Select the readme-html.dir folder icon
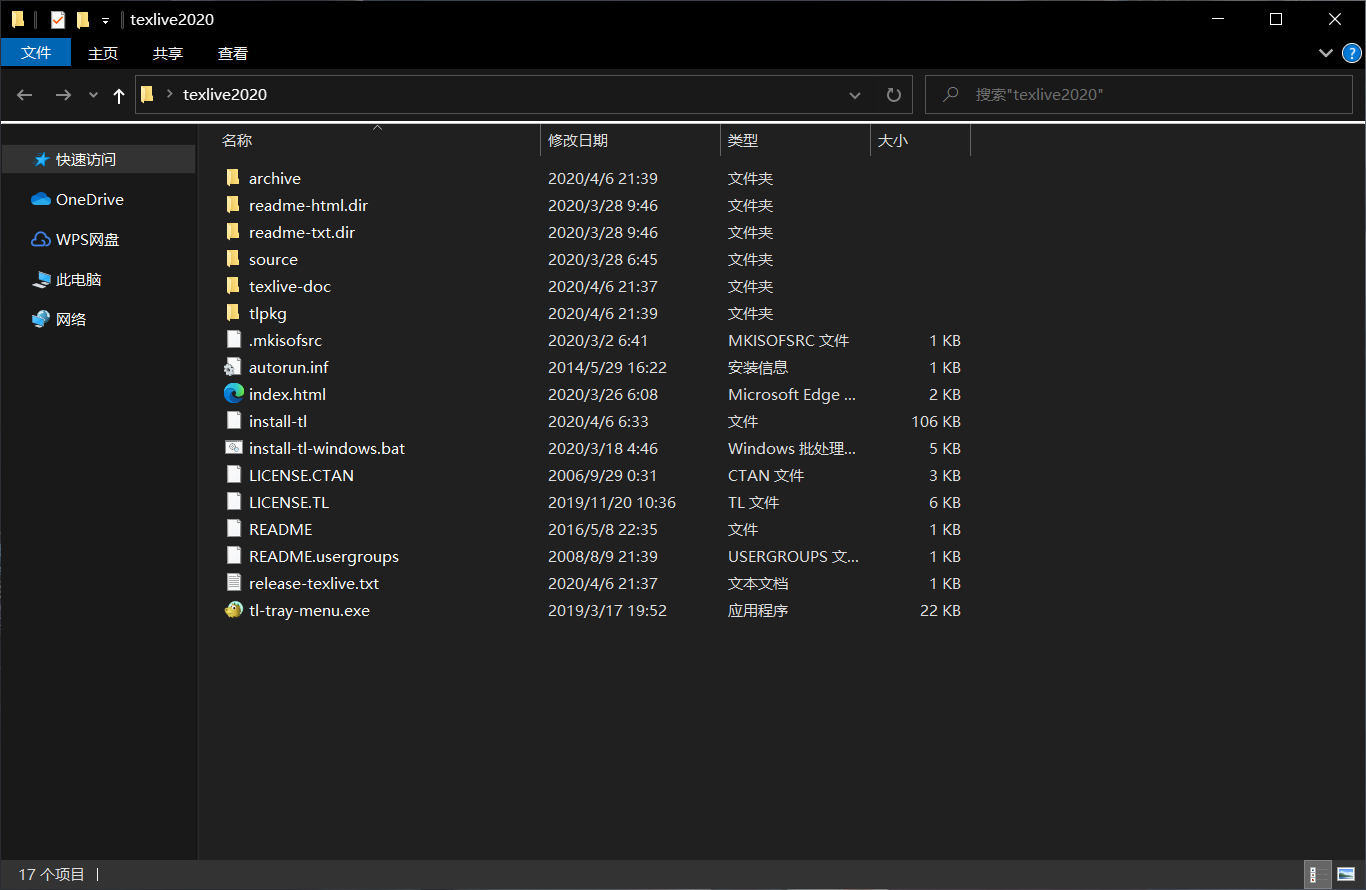Image resolution: width=1366 pixels, height=890 pixels. pos(233,205)
